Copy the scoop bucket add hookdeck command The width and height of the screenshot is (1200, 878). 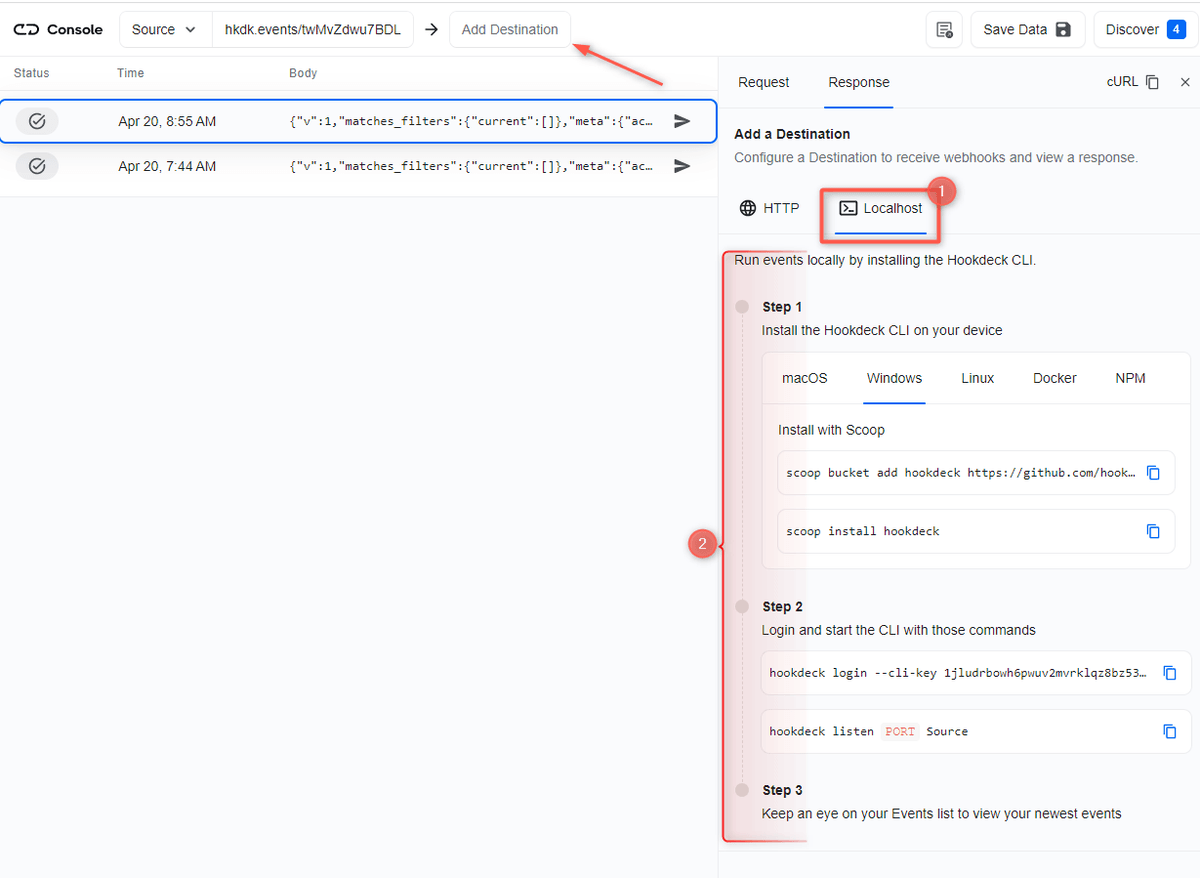click(1154, 472)
